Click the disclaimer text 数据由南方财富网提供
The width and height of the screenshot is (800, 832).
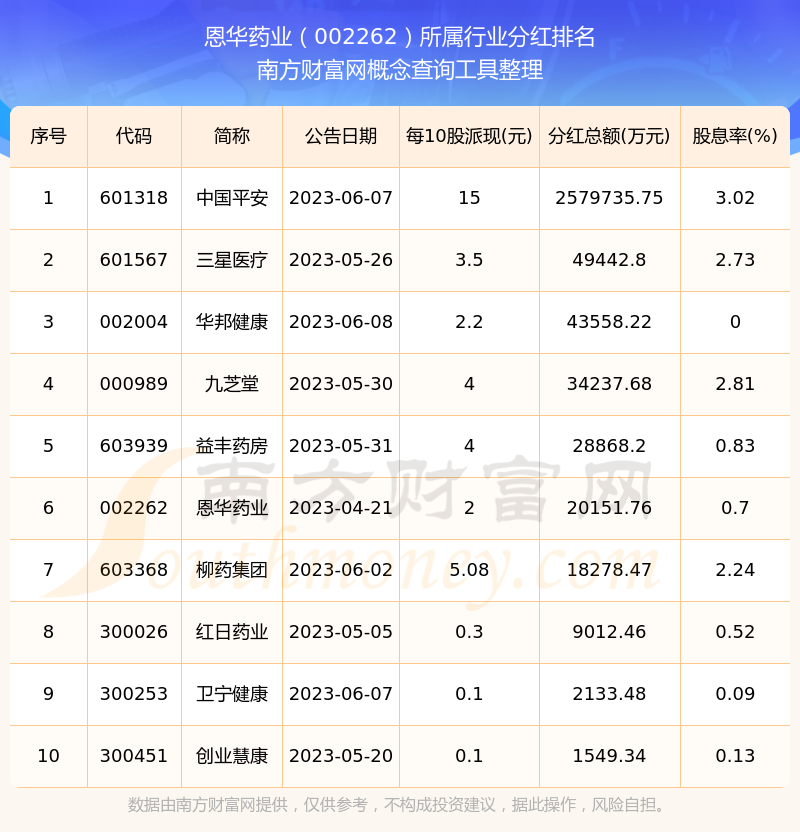[x=207, y=805]
